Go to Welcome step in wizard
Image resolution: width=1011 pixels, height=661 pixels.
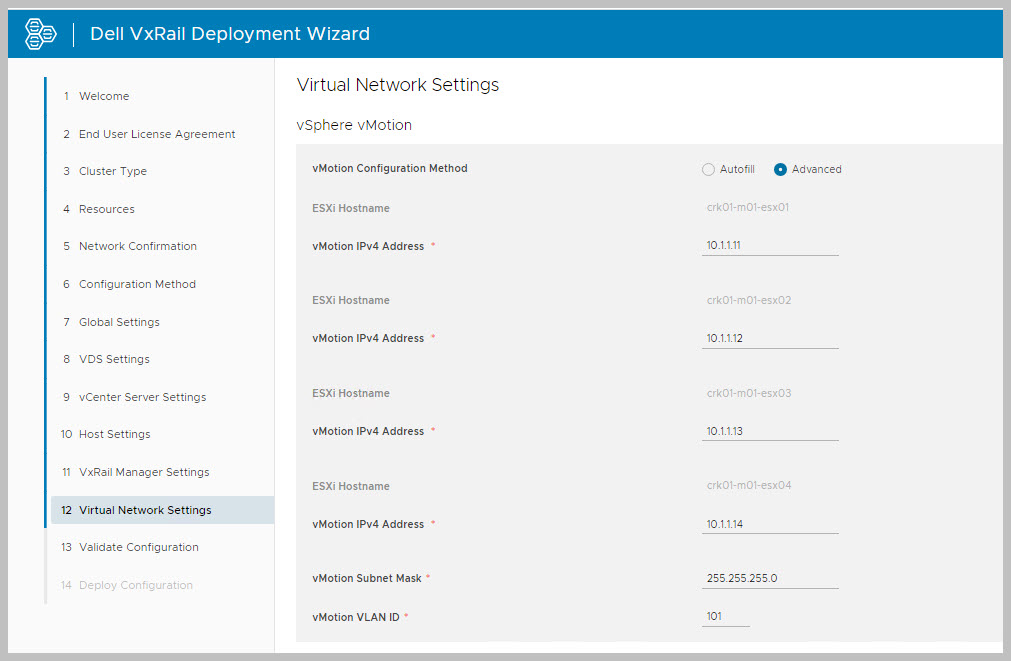click(x=104, y=97)
